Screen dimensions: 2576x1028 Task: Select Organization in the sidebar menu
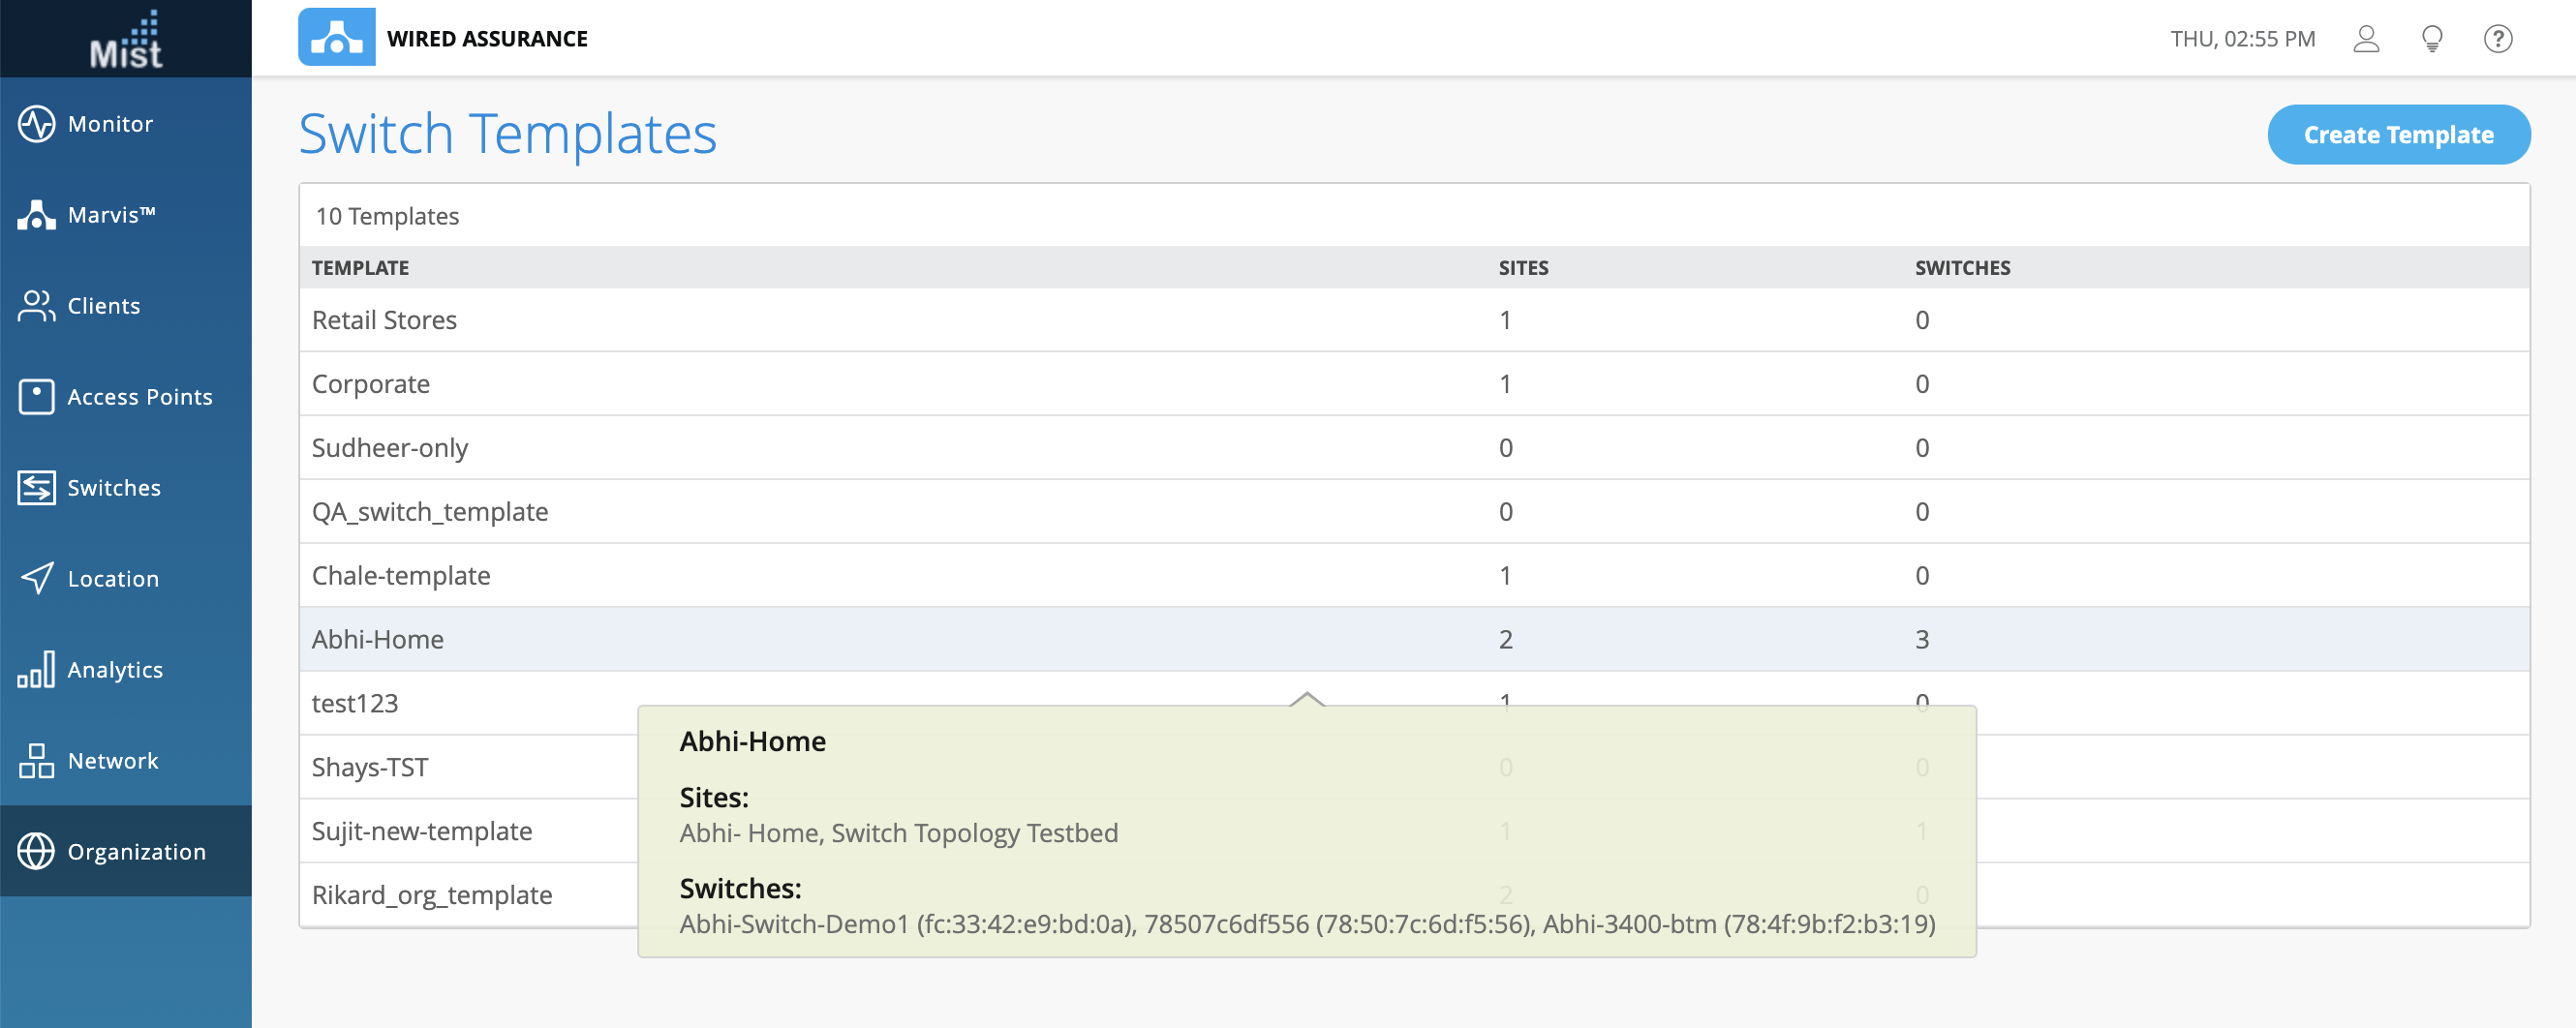136,852
